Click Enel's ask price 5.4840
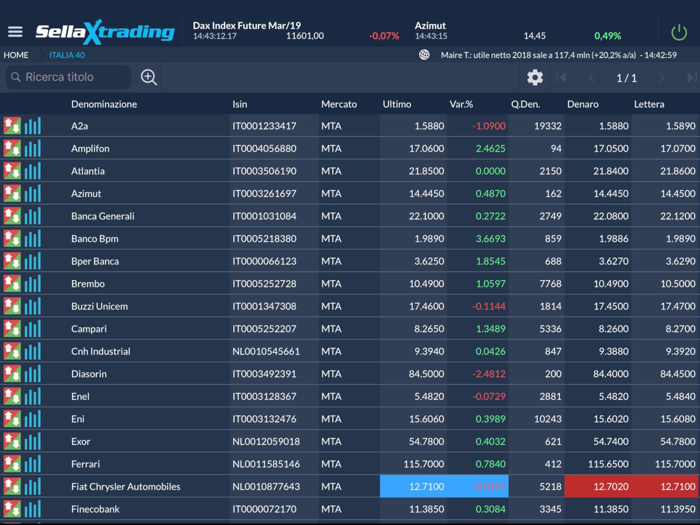Screen dimensions: 700x525 pos(680,396)
